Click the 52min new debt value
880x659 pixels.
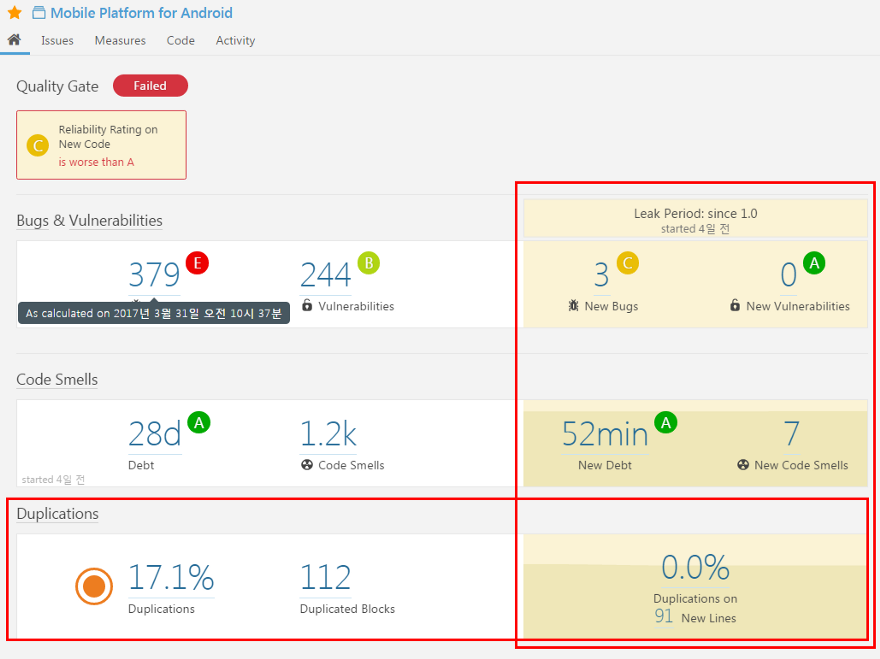tap(605, 434)
